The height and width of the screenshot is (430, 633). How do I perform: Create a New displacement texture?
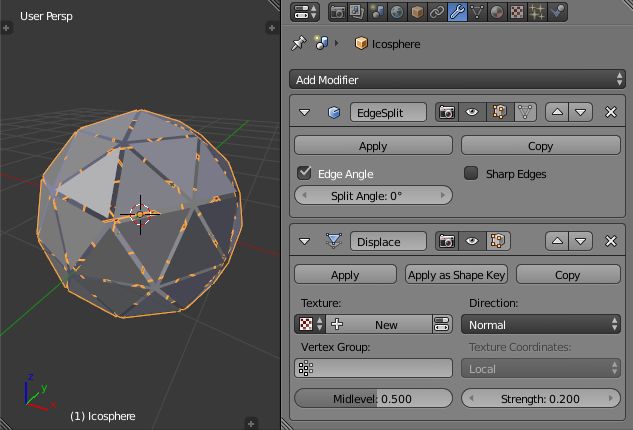[x=379, y=324]
